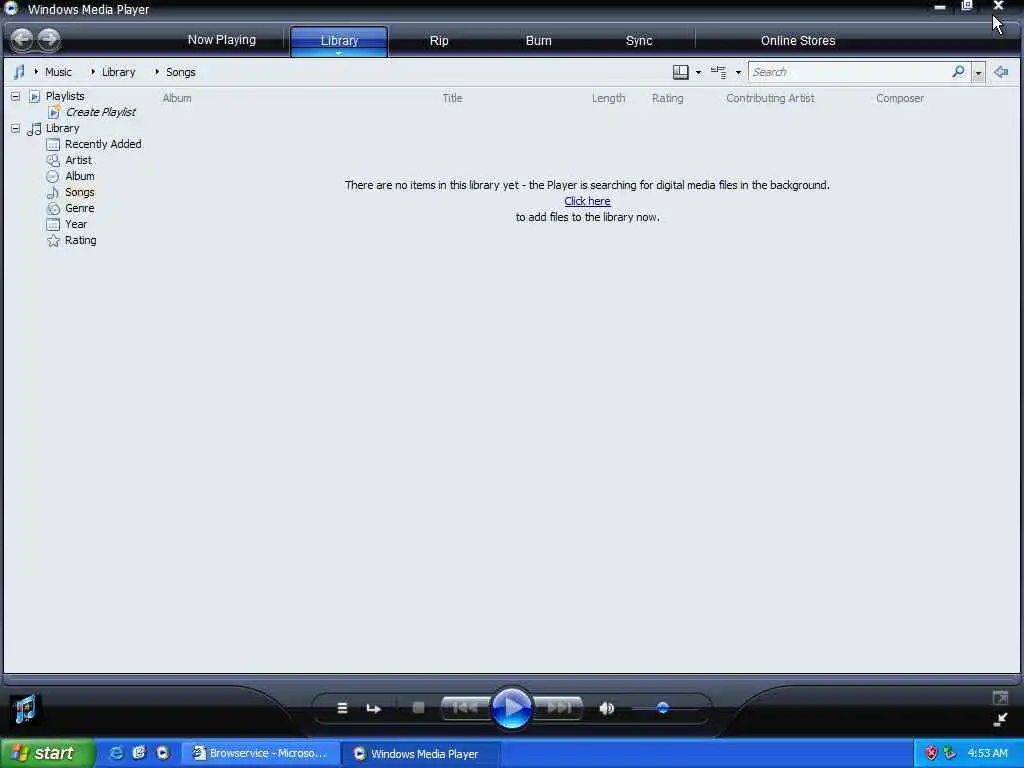Open the Rip tab

click(x=439, y=40)
